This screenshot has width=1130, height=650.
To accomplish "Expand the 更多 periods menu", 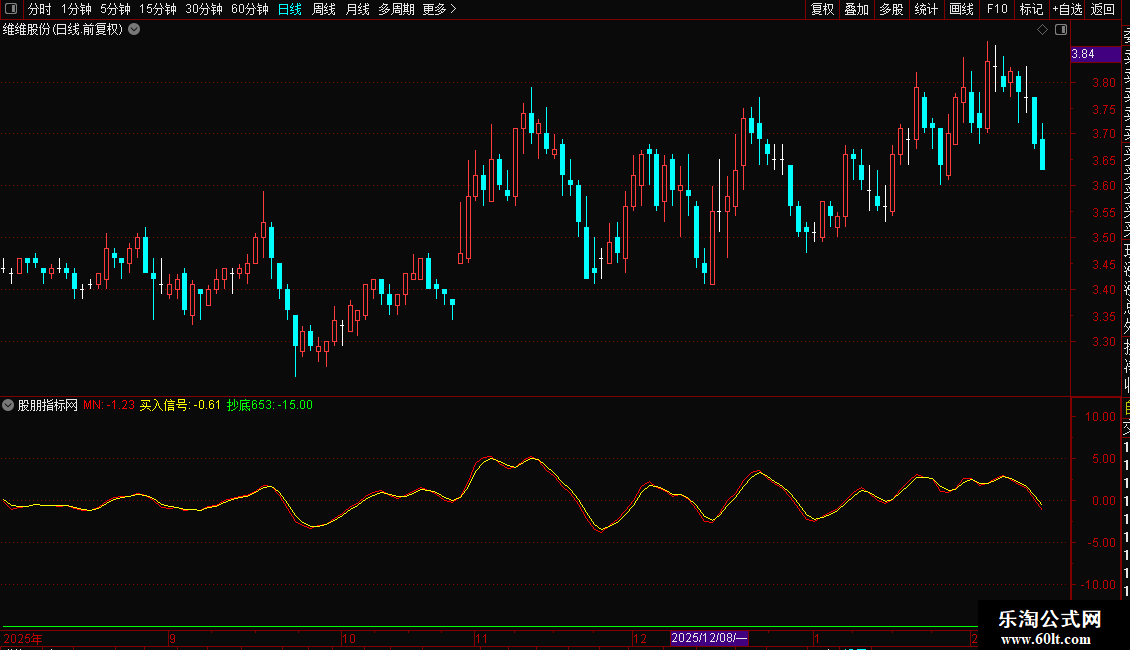I will 440,9.
